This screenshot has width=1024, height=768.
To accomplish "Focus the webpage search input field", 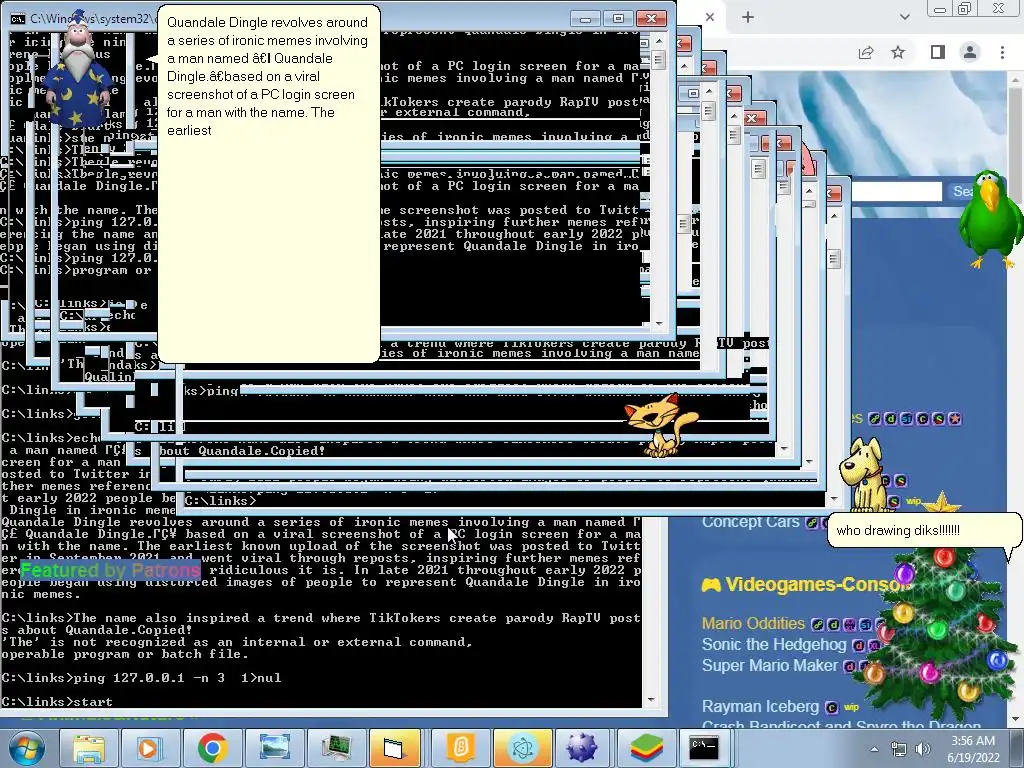I will point(896,191).
